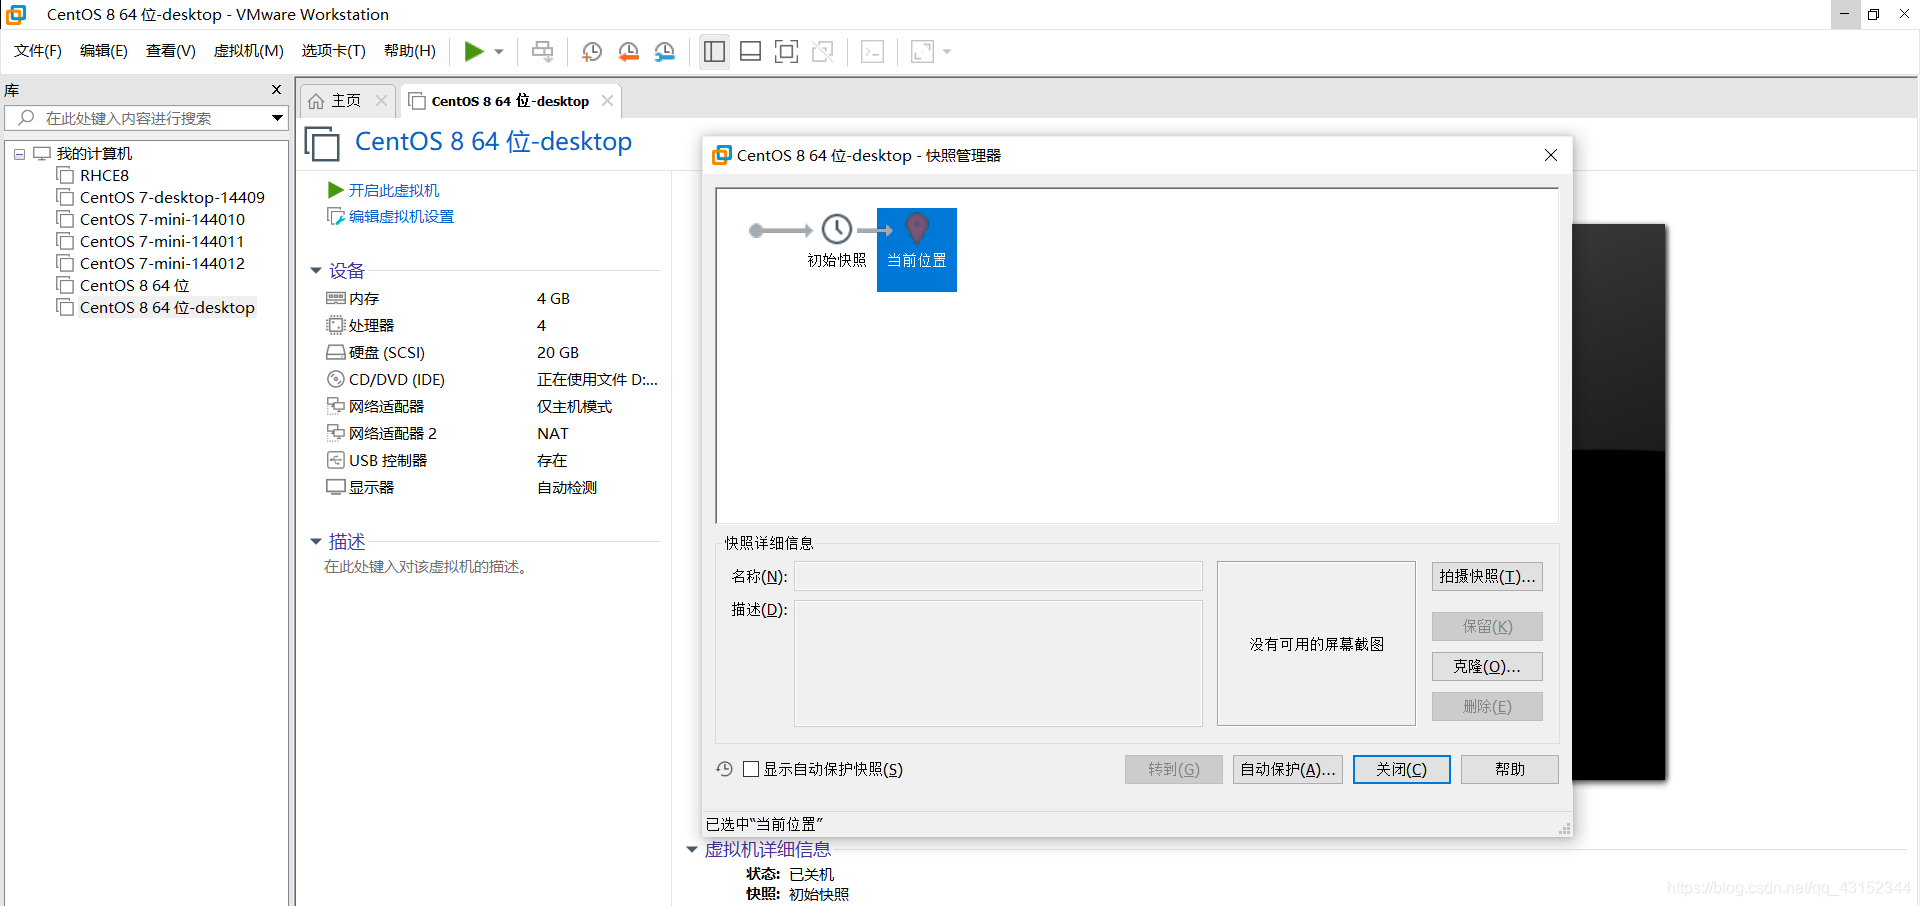Select RHCE8 in the library

click(x=104, y=175)
